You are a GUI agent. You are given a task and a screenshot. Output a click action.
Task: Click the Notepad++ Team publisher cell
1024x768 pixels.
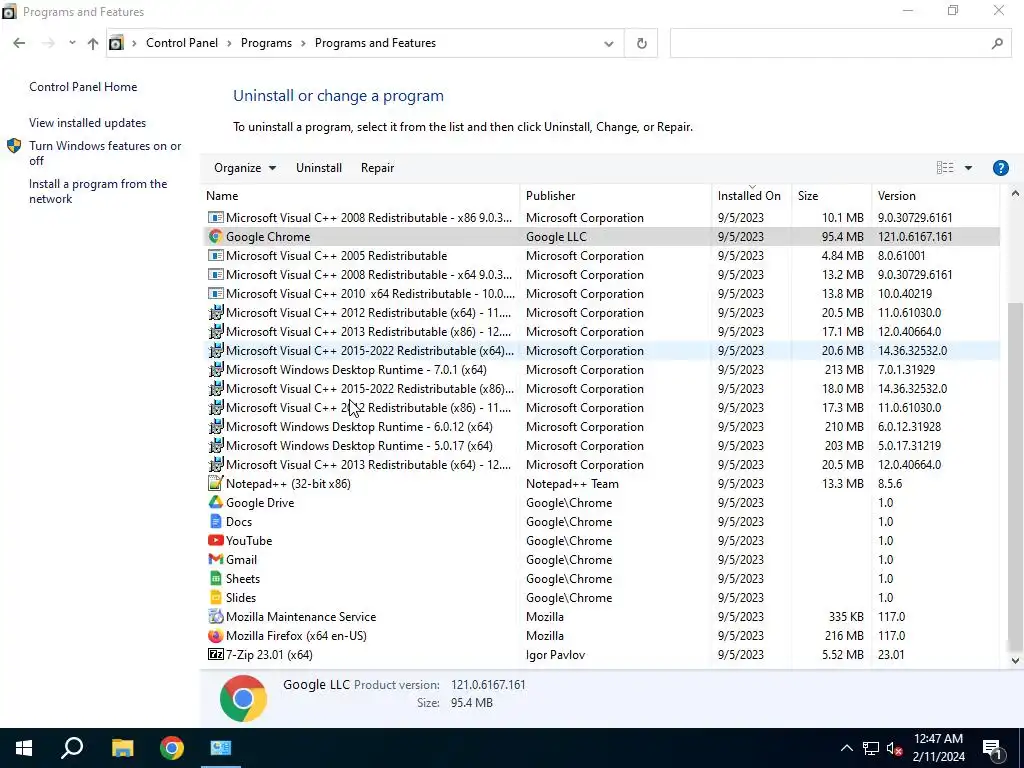click(572, 484)
